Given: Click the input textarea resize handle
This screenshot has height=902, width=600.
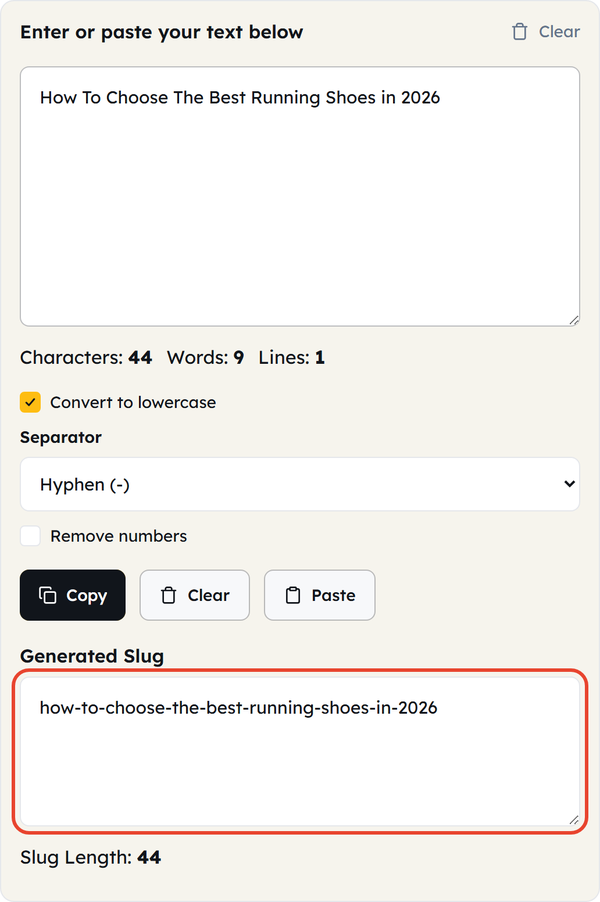Looking at the screenshot, I should (574, 320).
